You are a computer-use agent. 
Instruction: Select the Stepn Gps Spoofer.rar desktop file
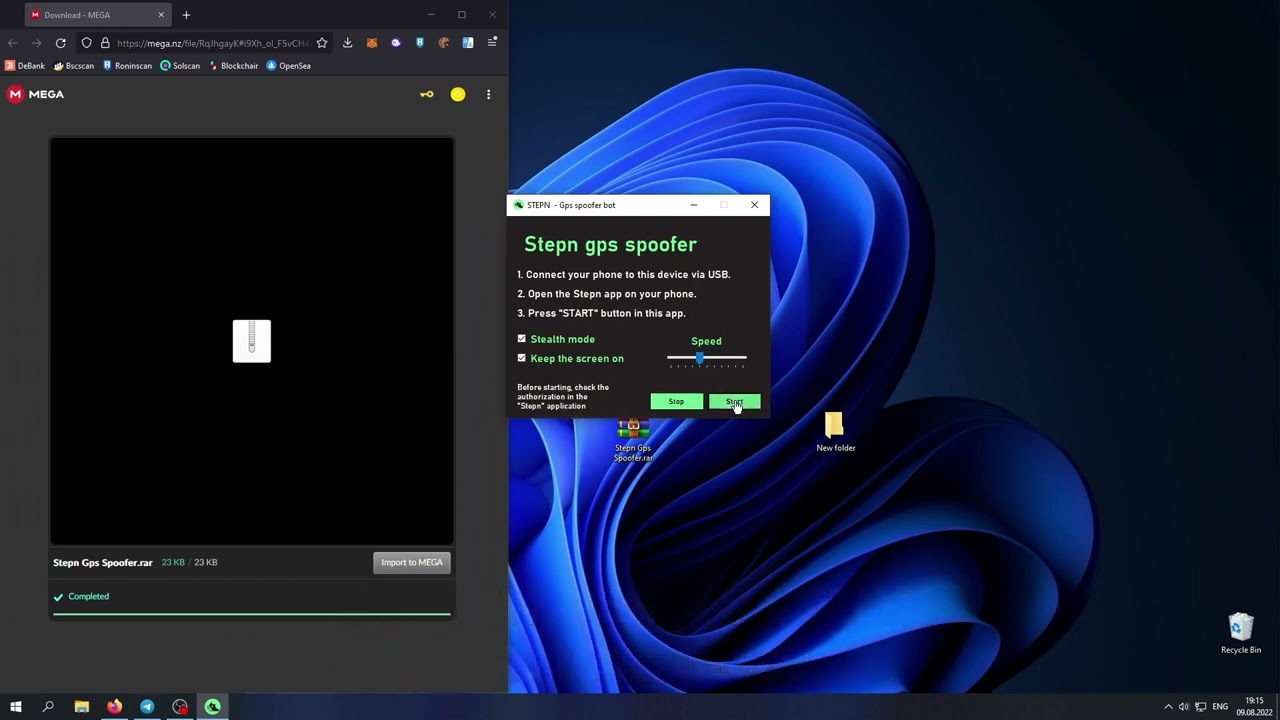pos(633,439)
